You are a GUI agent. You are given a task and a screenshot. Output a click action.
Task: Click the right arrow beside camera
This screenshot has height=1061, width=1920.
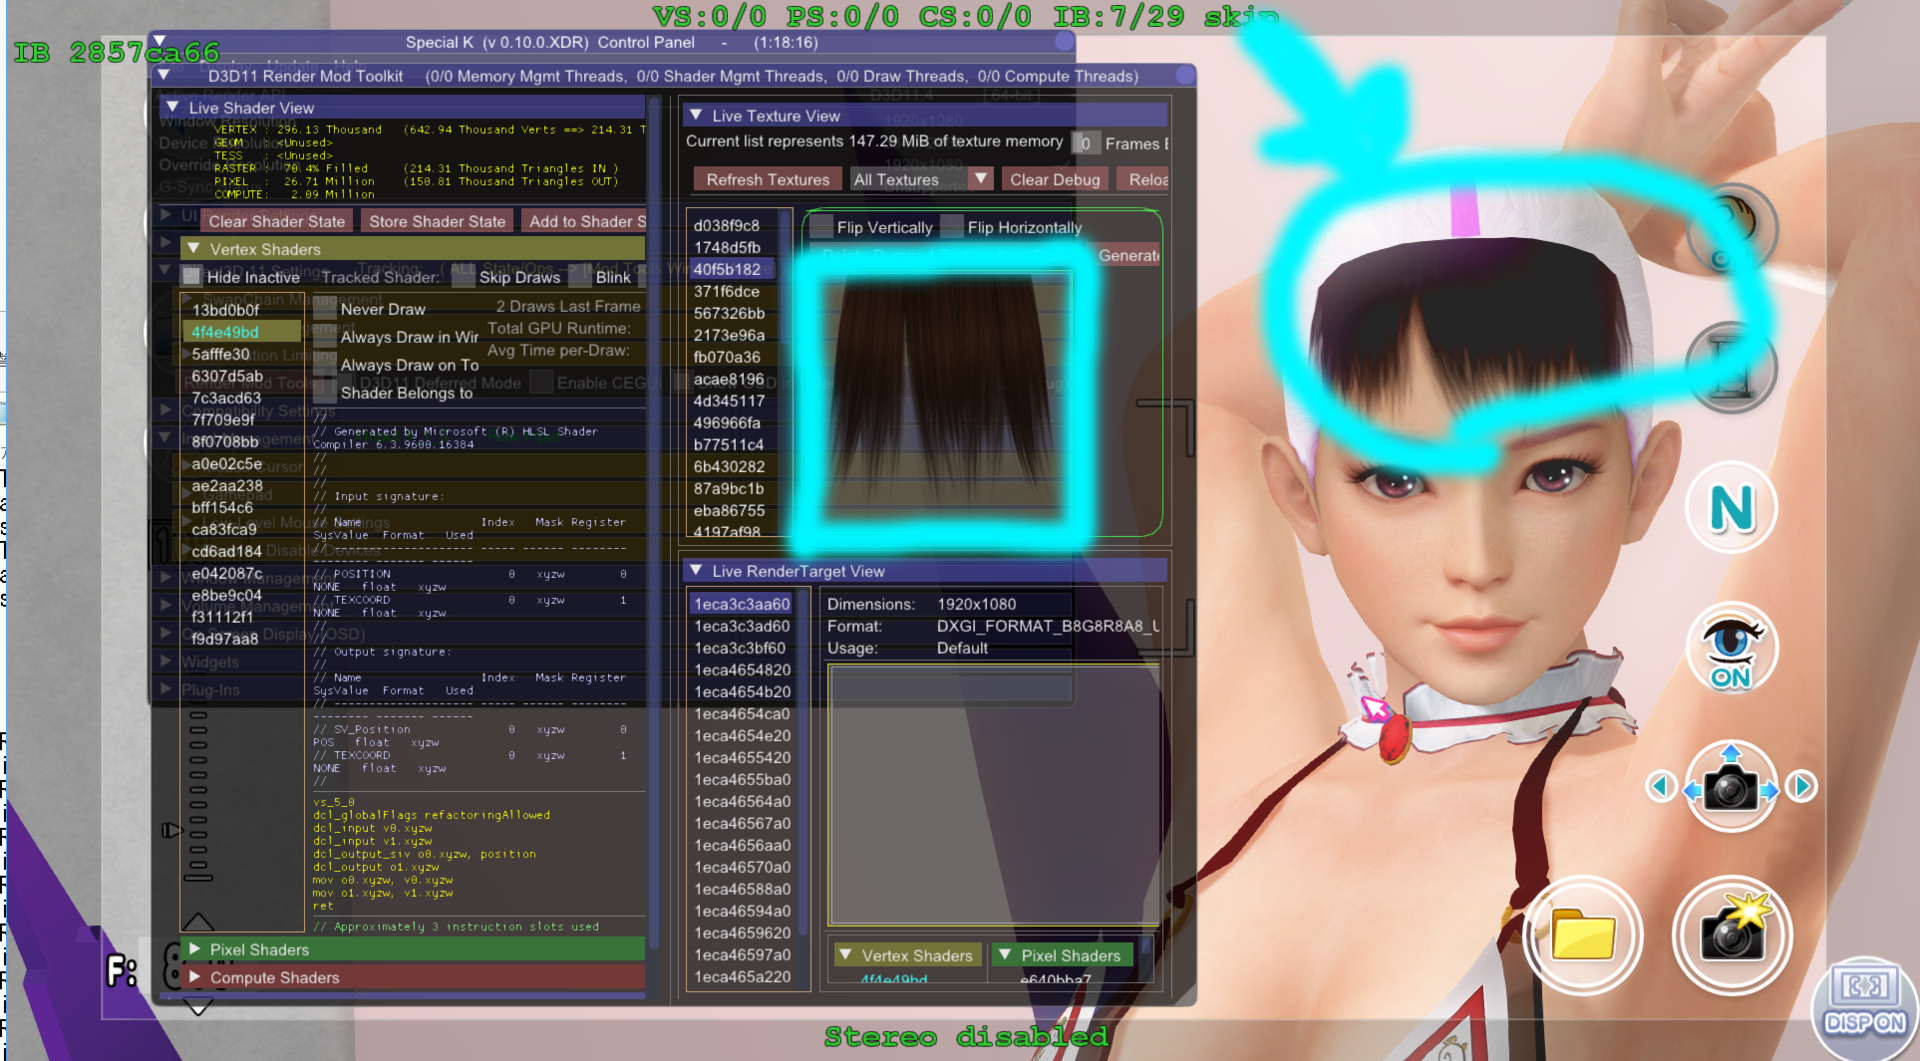pos(1802,787)
